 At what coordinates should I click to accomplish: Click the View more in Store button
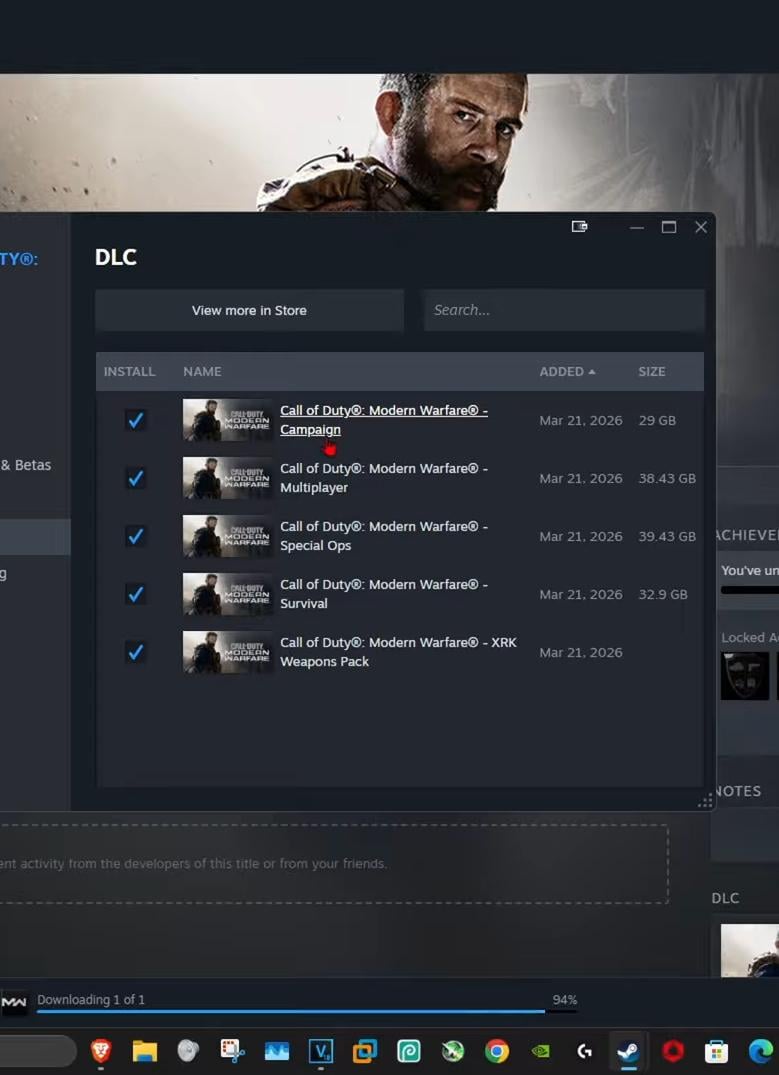(x=249, y=310)
